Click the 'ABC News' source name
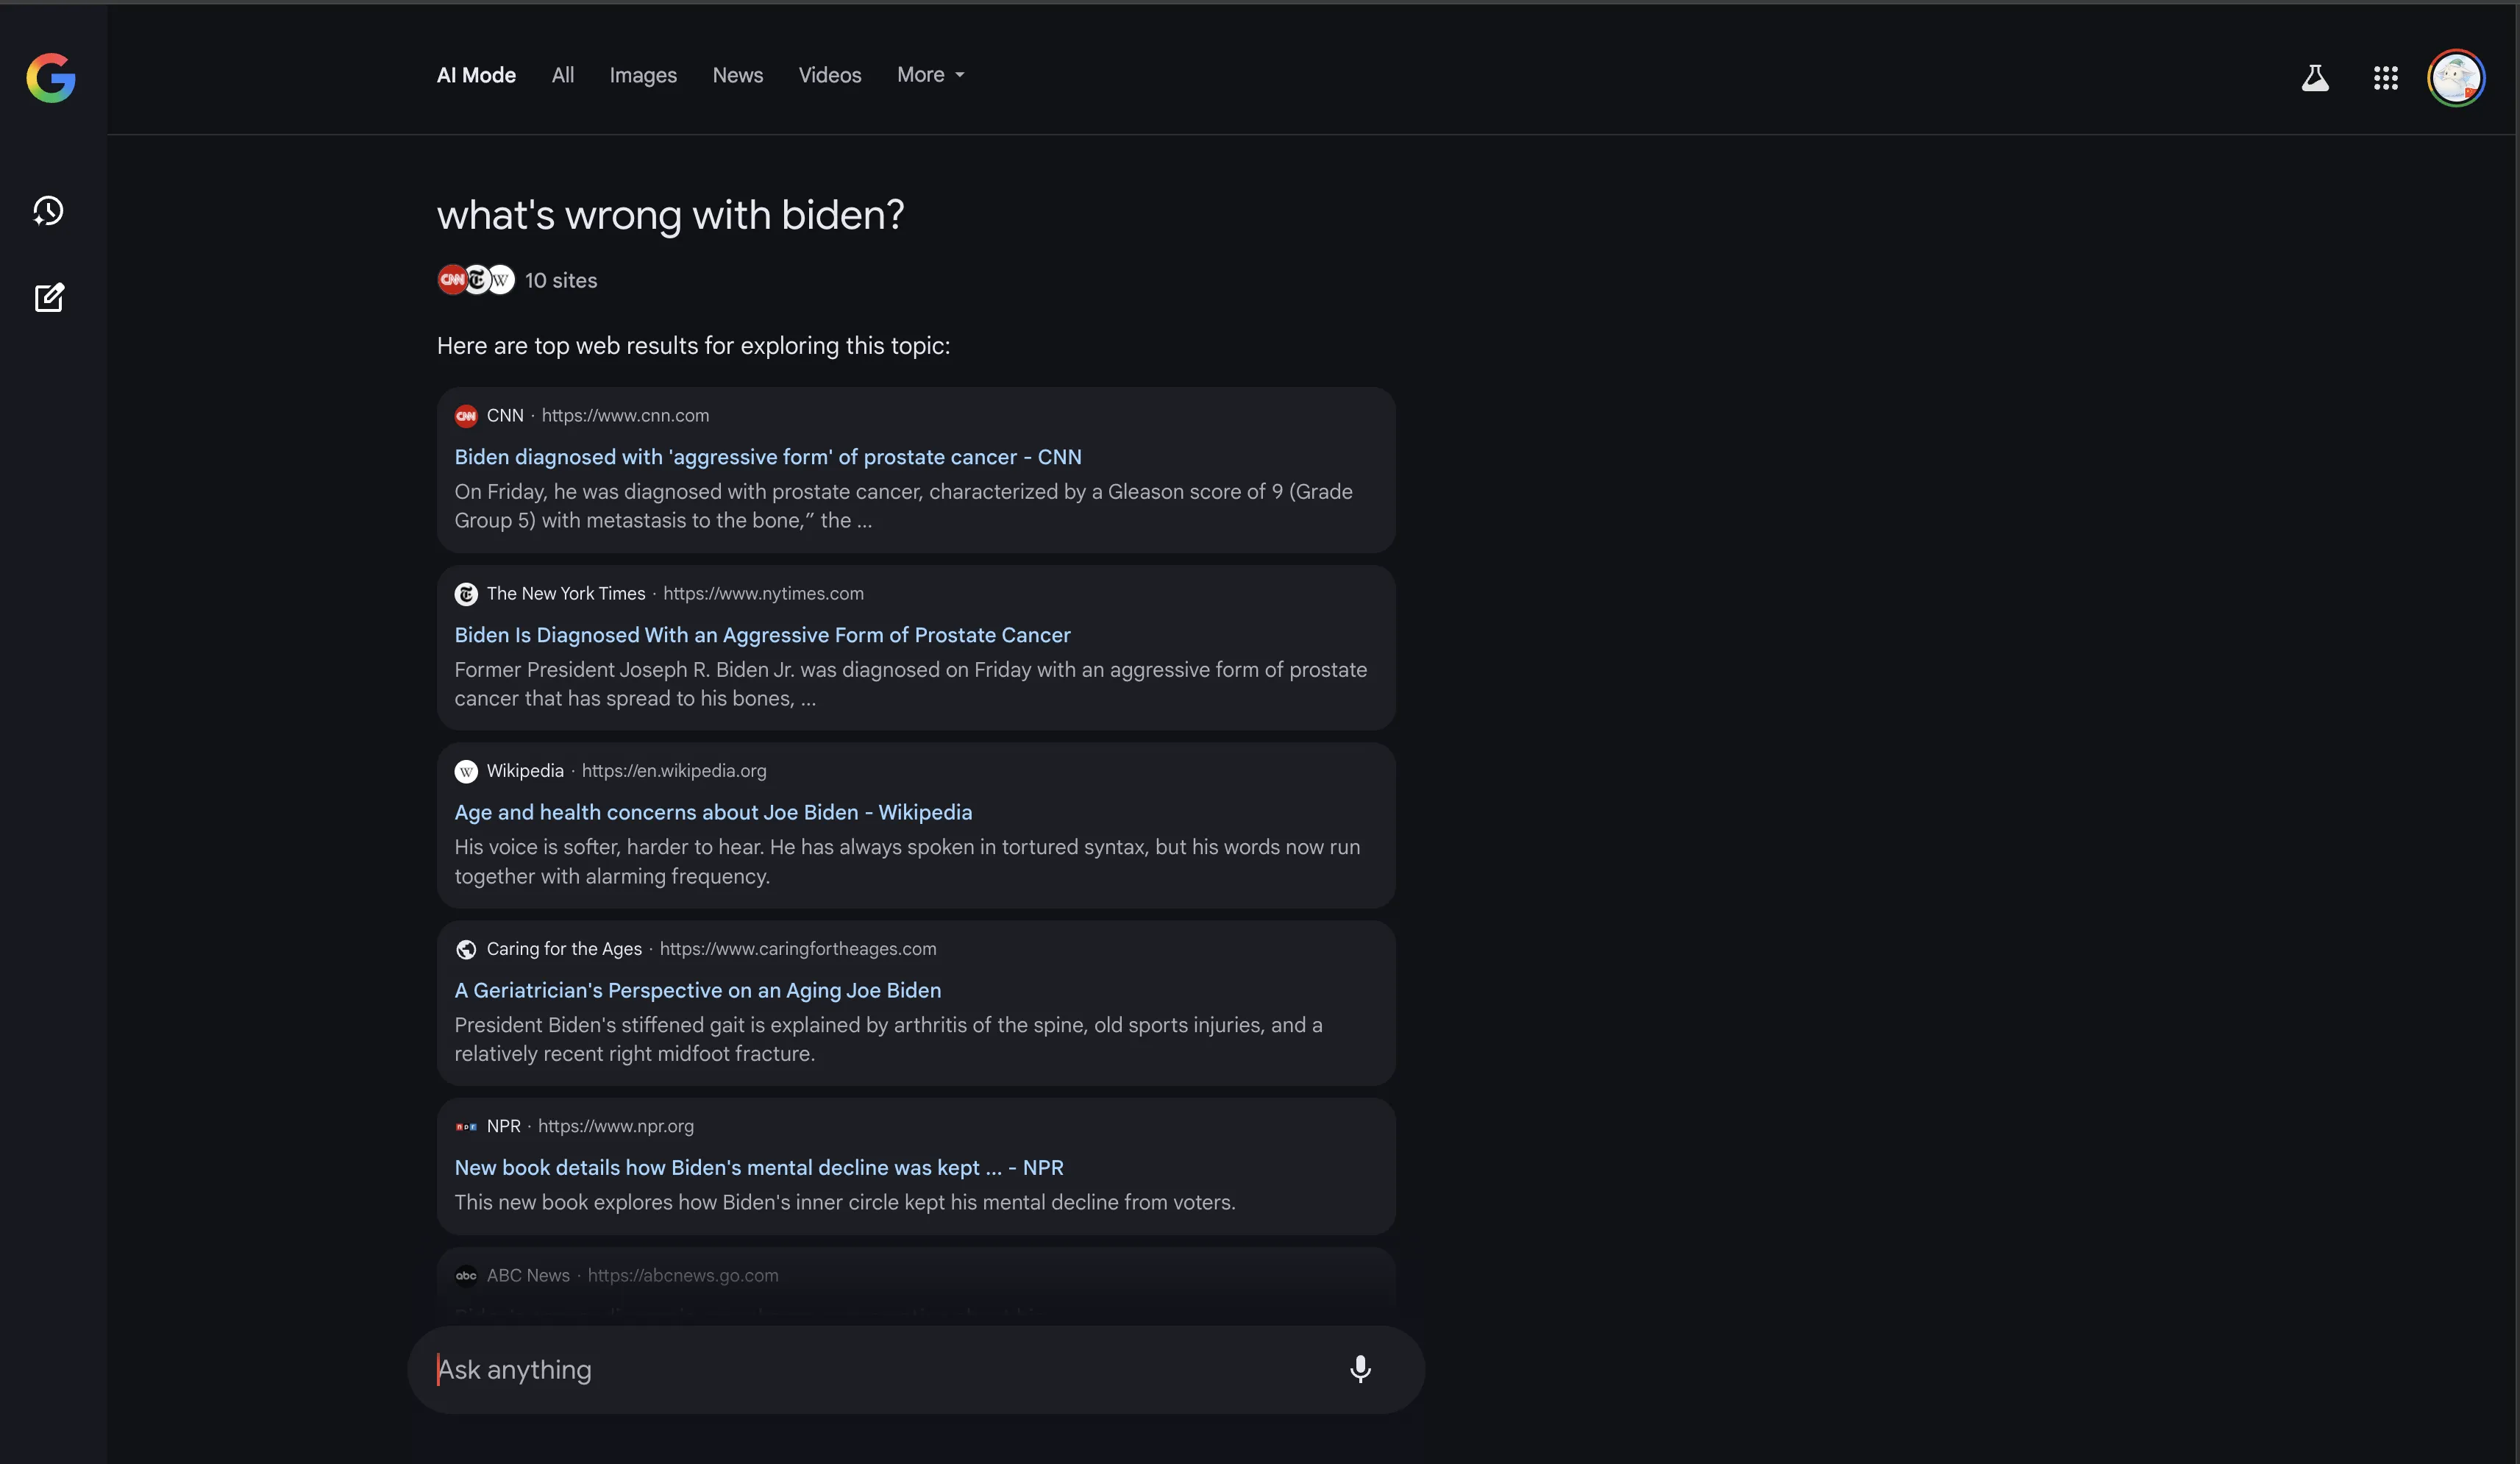The image size is (2520, 1464). 528,1275
